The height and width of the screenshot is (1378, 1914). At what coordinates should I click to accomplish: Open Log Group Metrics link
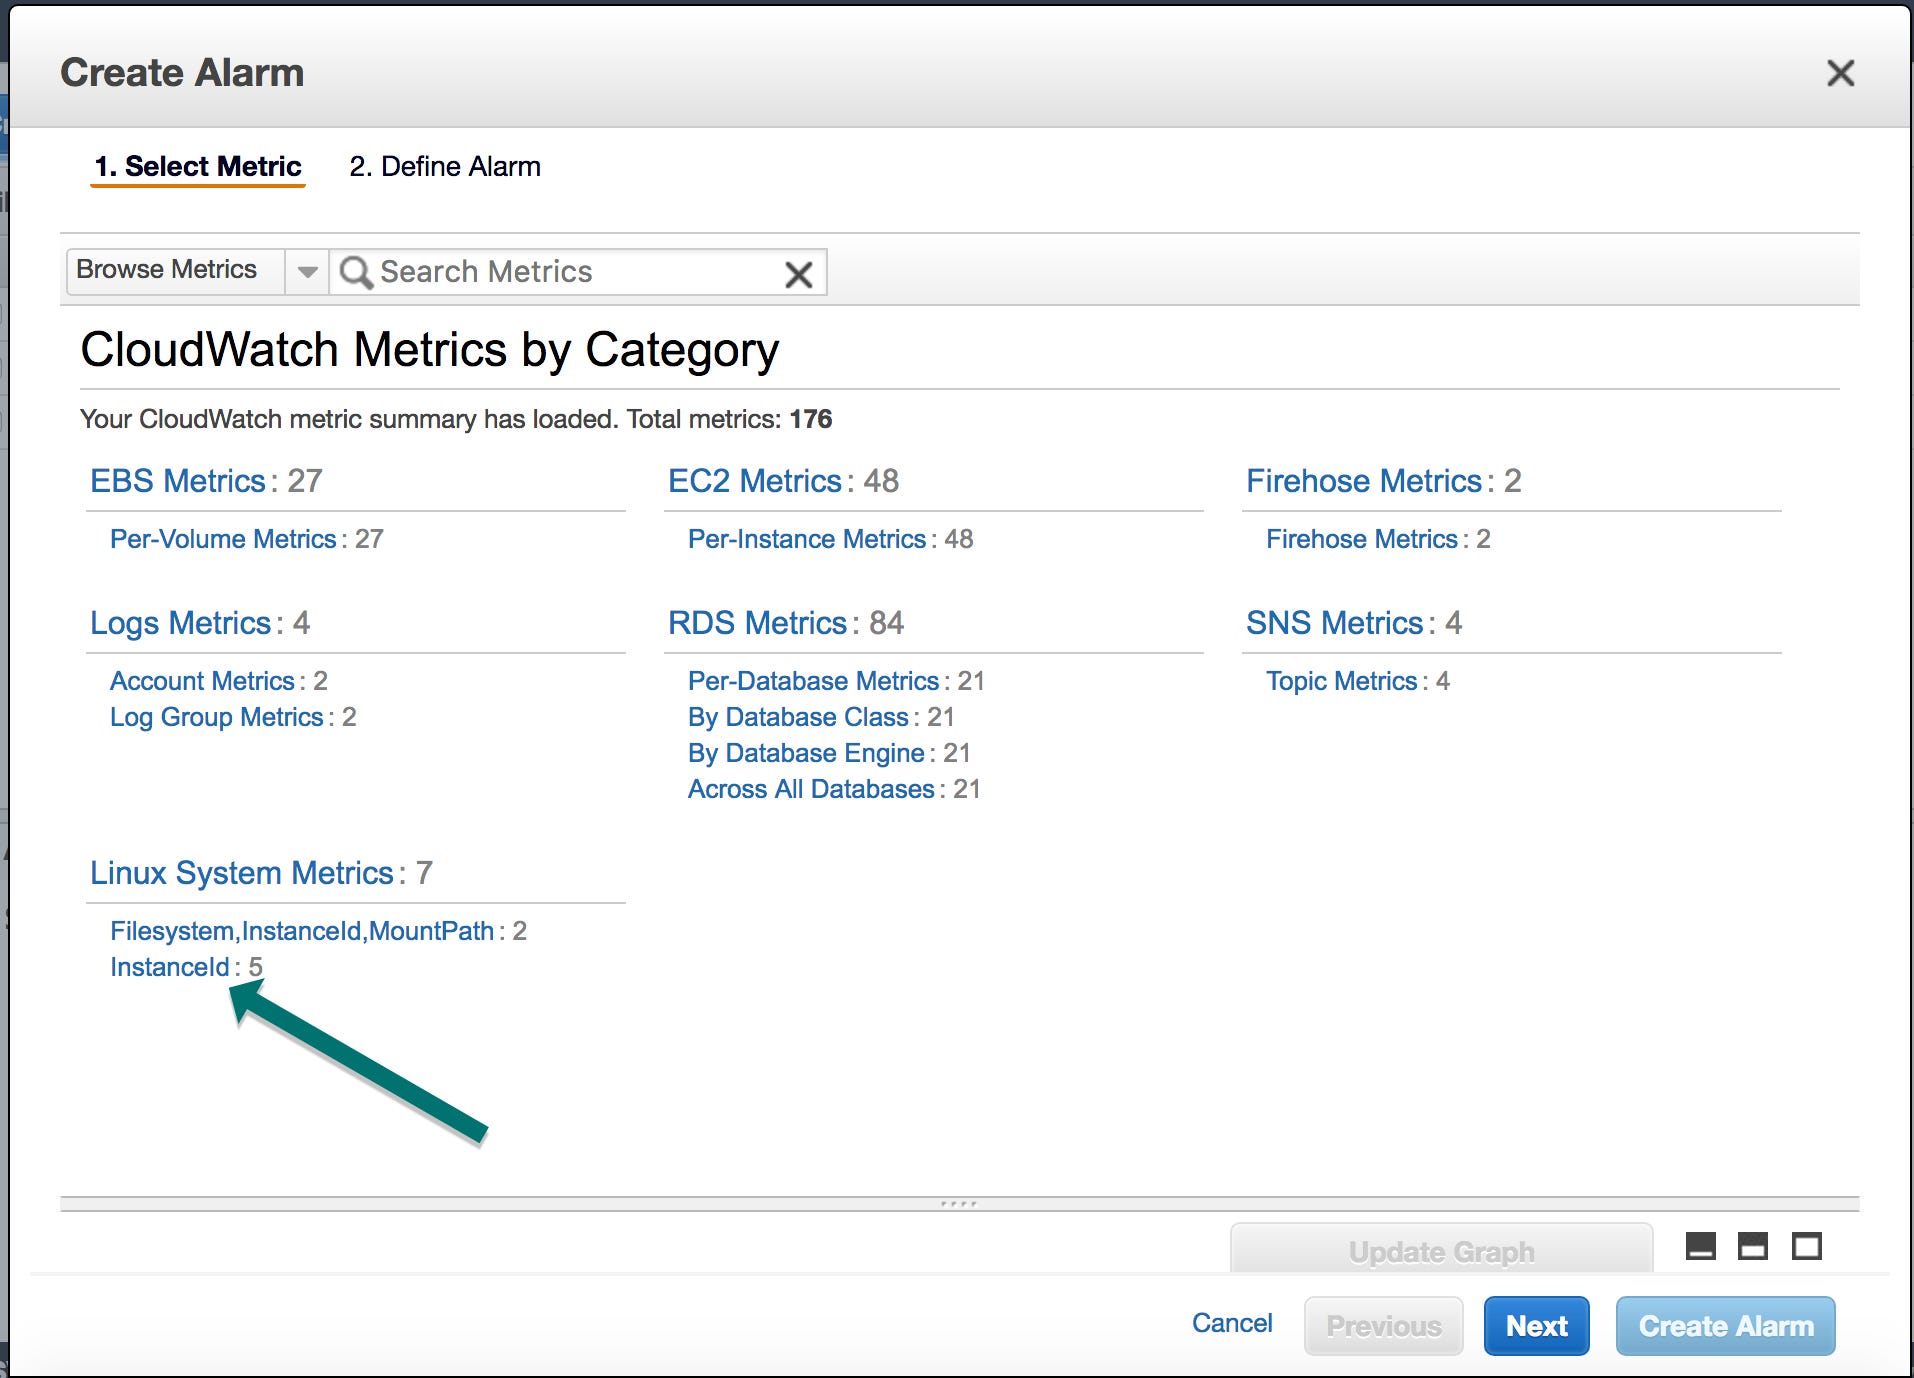[x=217, y=717]
